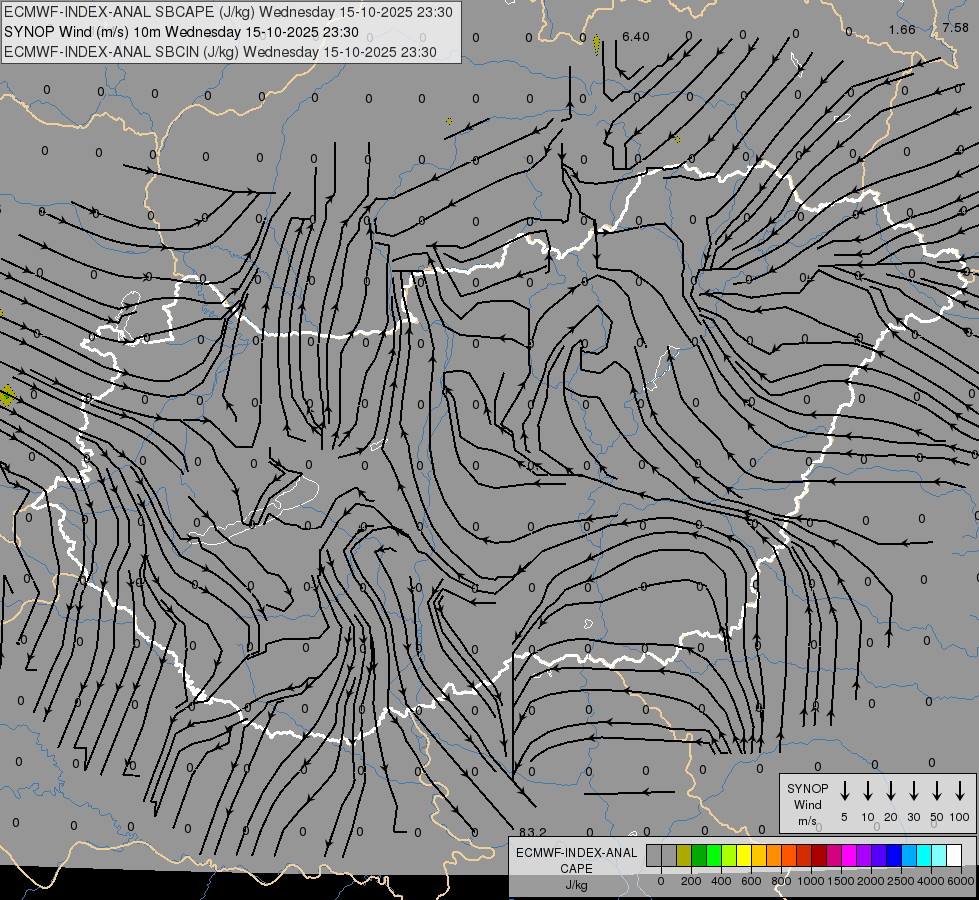The width and height of the screenshot is (979, 900).
Task: Click the '100' label under the last wind arrow
Action: 960,817
